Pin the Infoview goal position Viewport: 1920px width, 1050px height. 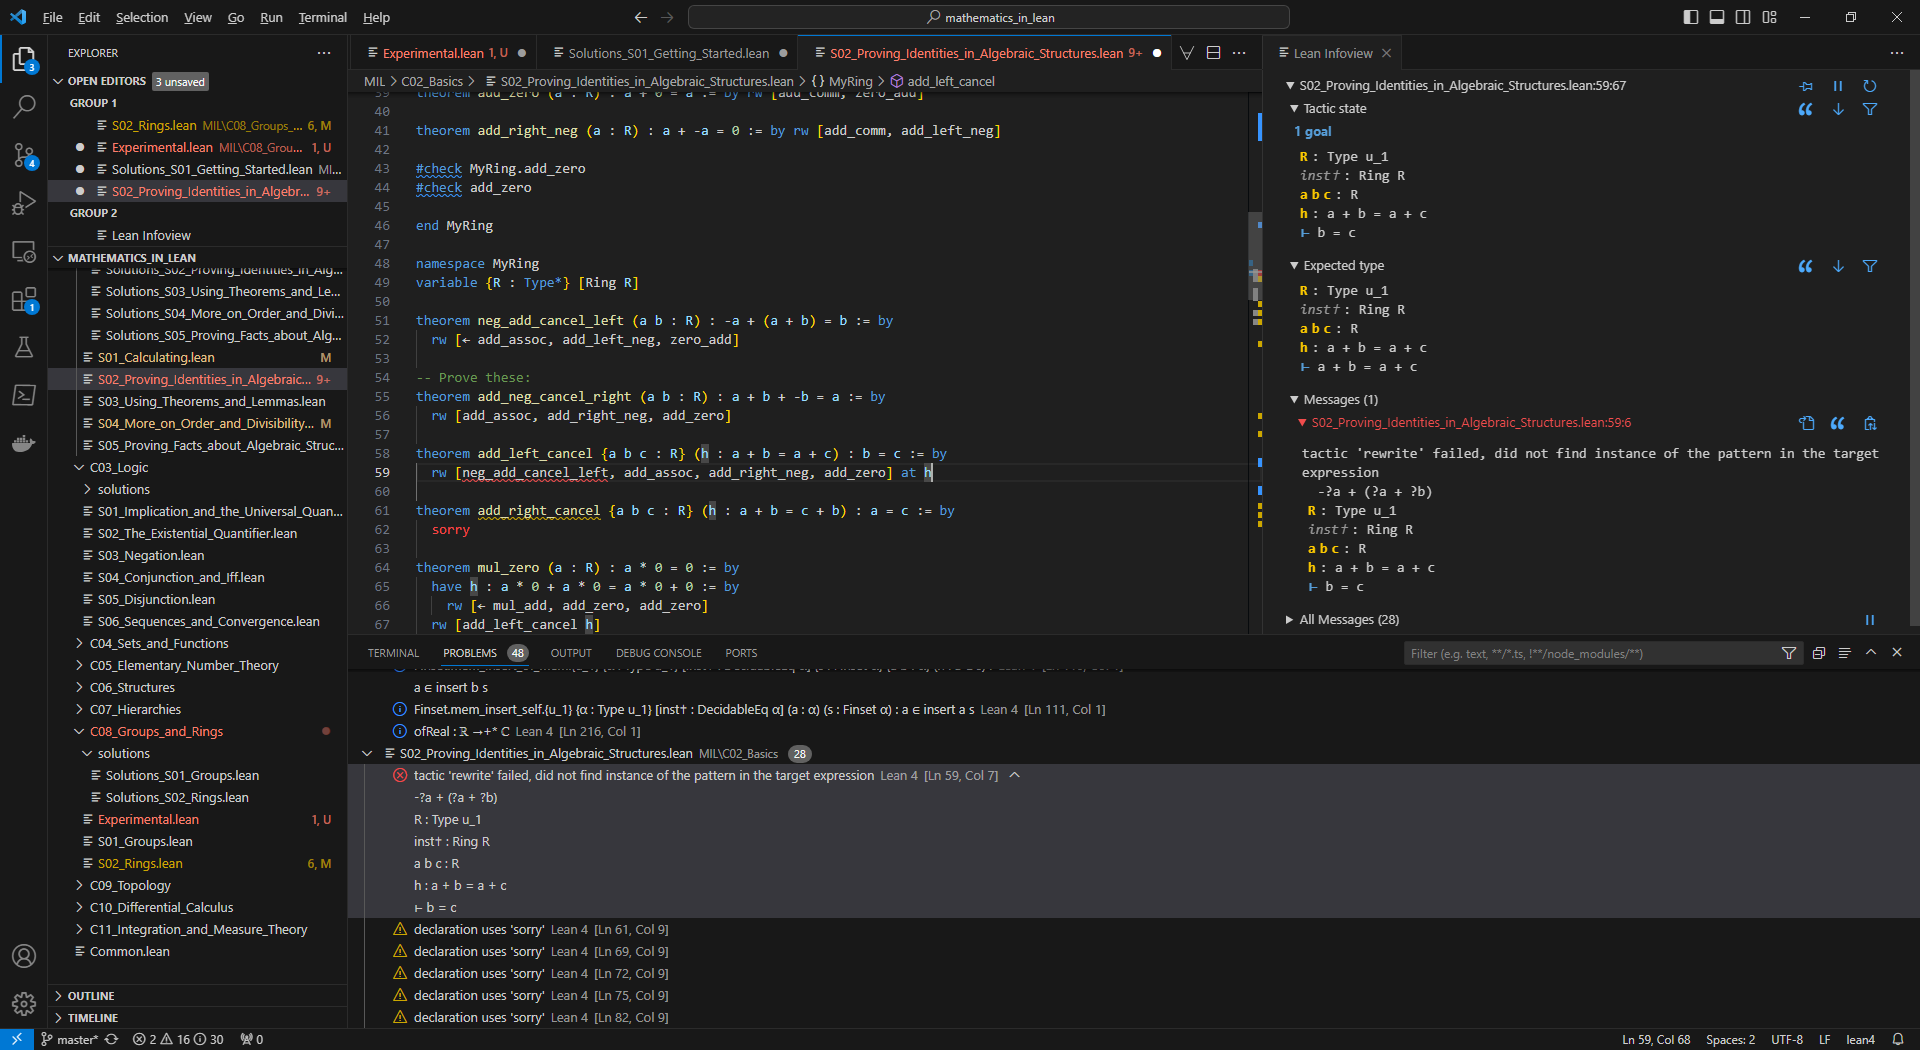click(x=1806, y=86)
